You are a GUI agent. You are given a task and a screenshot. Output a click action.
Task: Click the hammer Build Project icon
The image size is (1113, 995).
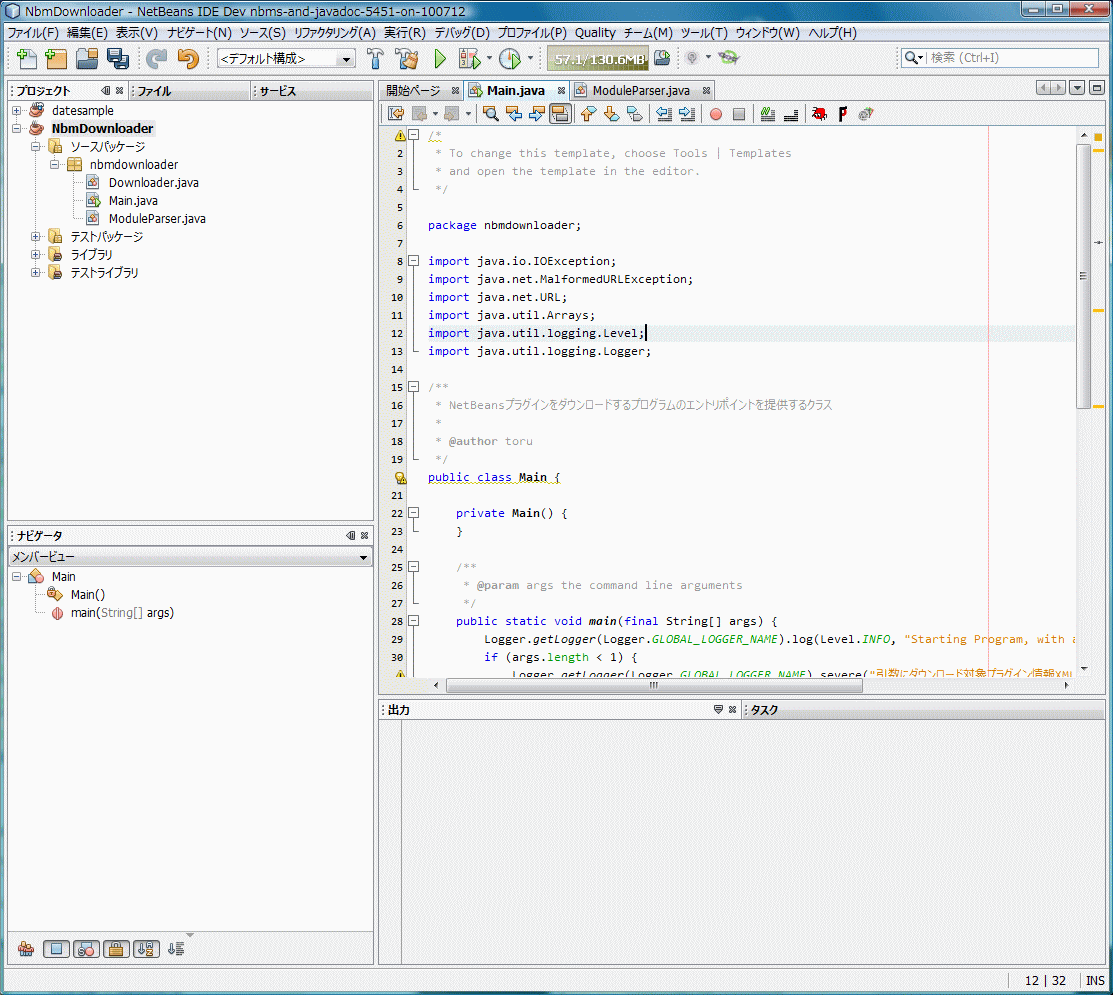pos(377,58)
